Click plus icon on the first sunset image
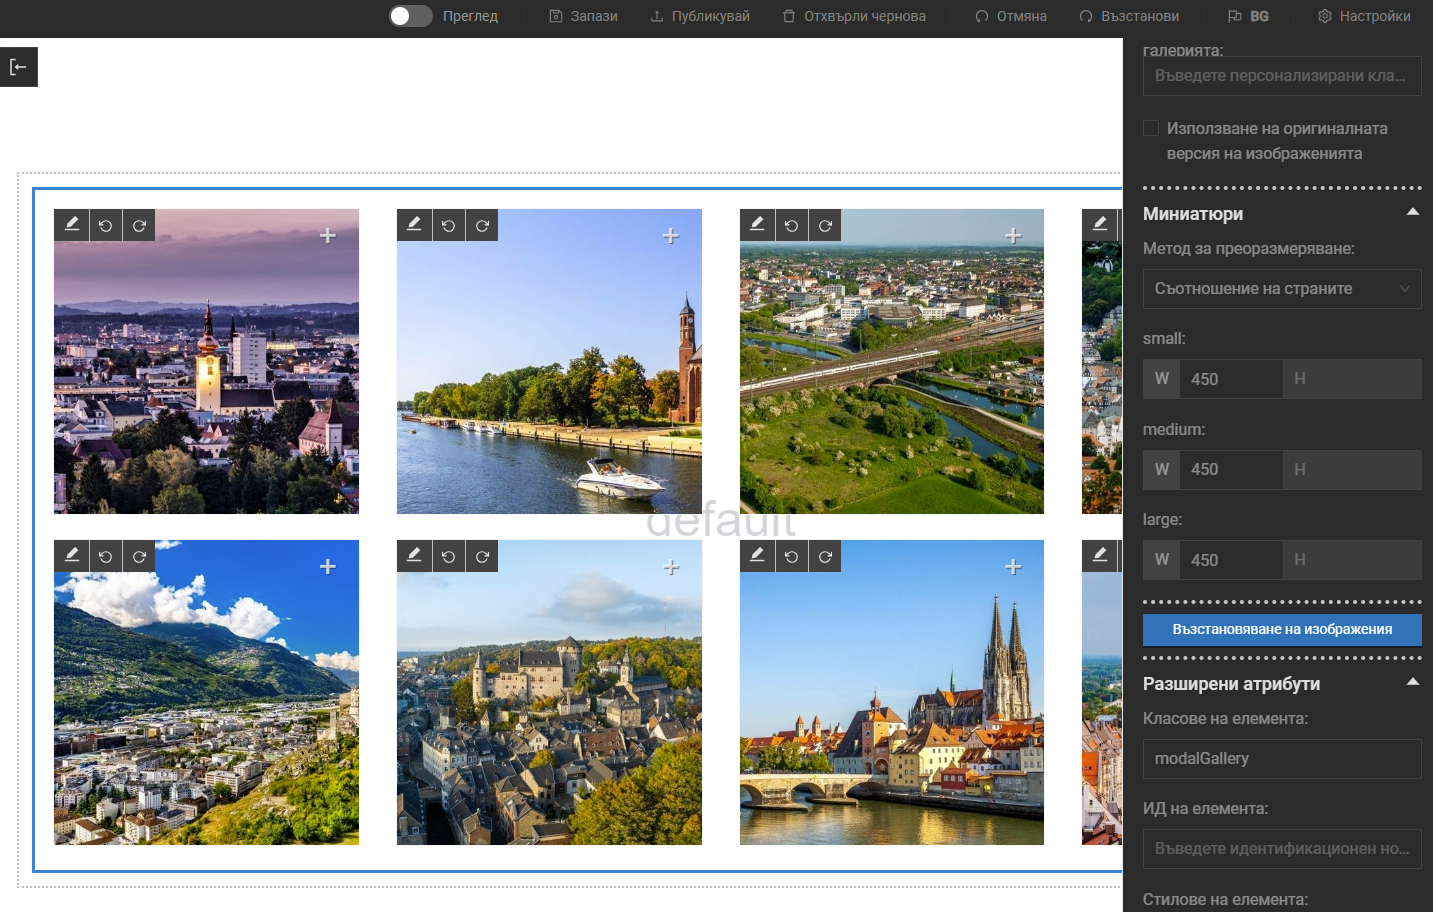This screenshot has height=912, width=1433. coord(327,236)
